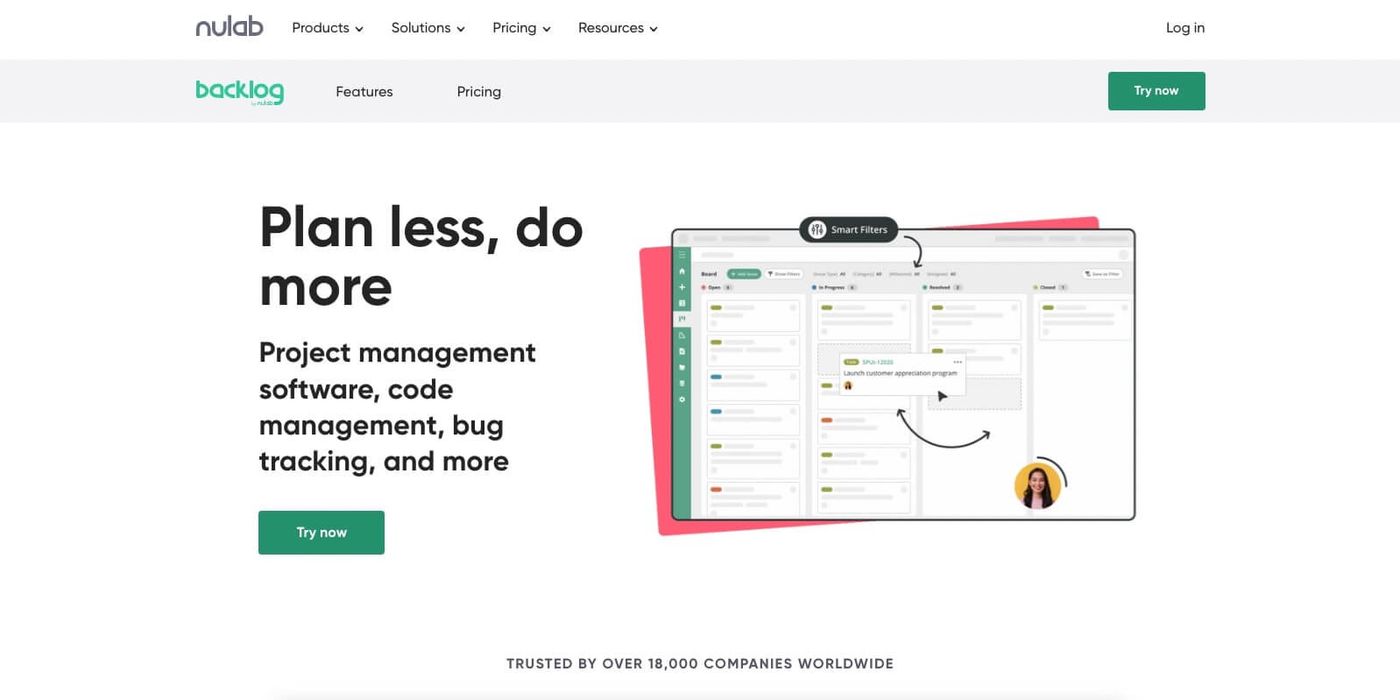
Task: Click the Open column header
Action: tap(717, 287)
